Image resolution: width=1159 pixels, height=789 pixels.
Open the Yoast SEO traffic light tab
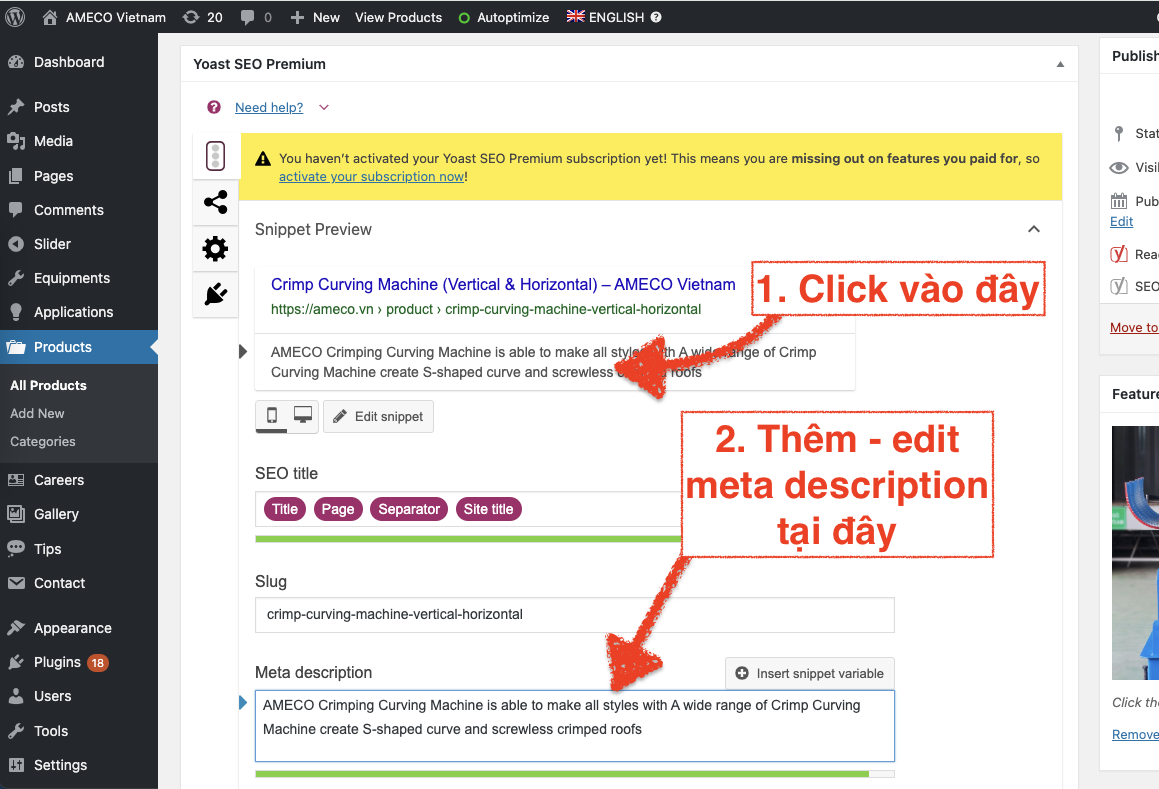coord(215,156)
